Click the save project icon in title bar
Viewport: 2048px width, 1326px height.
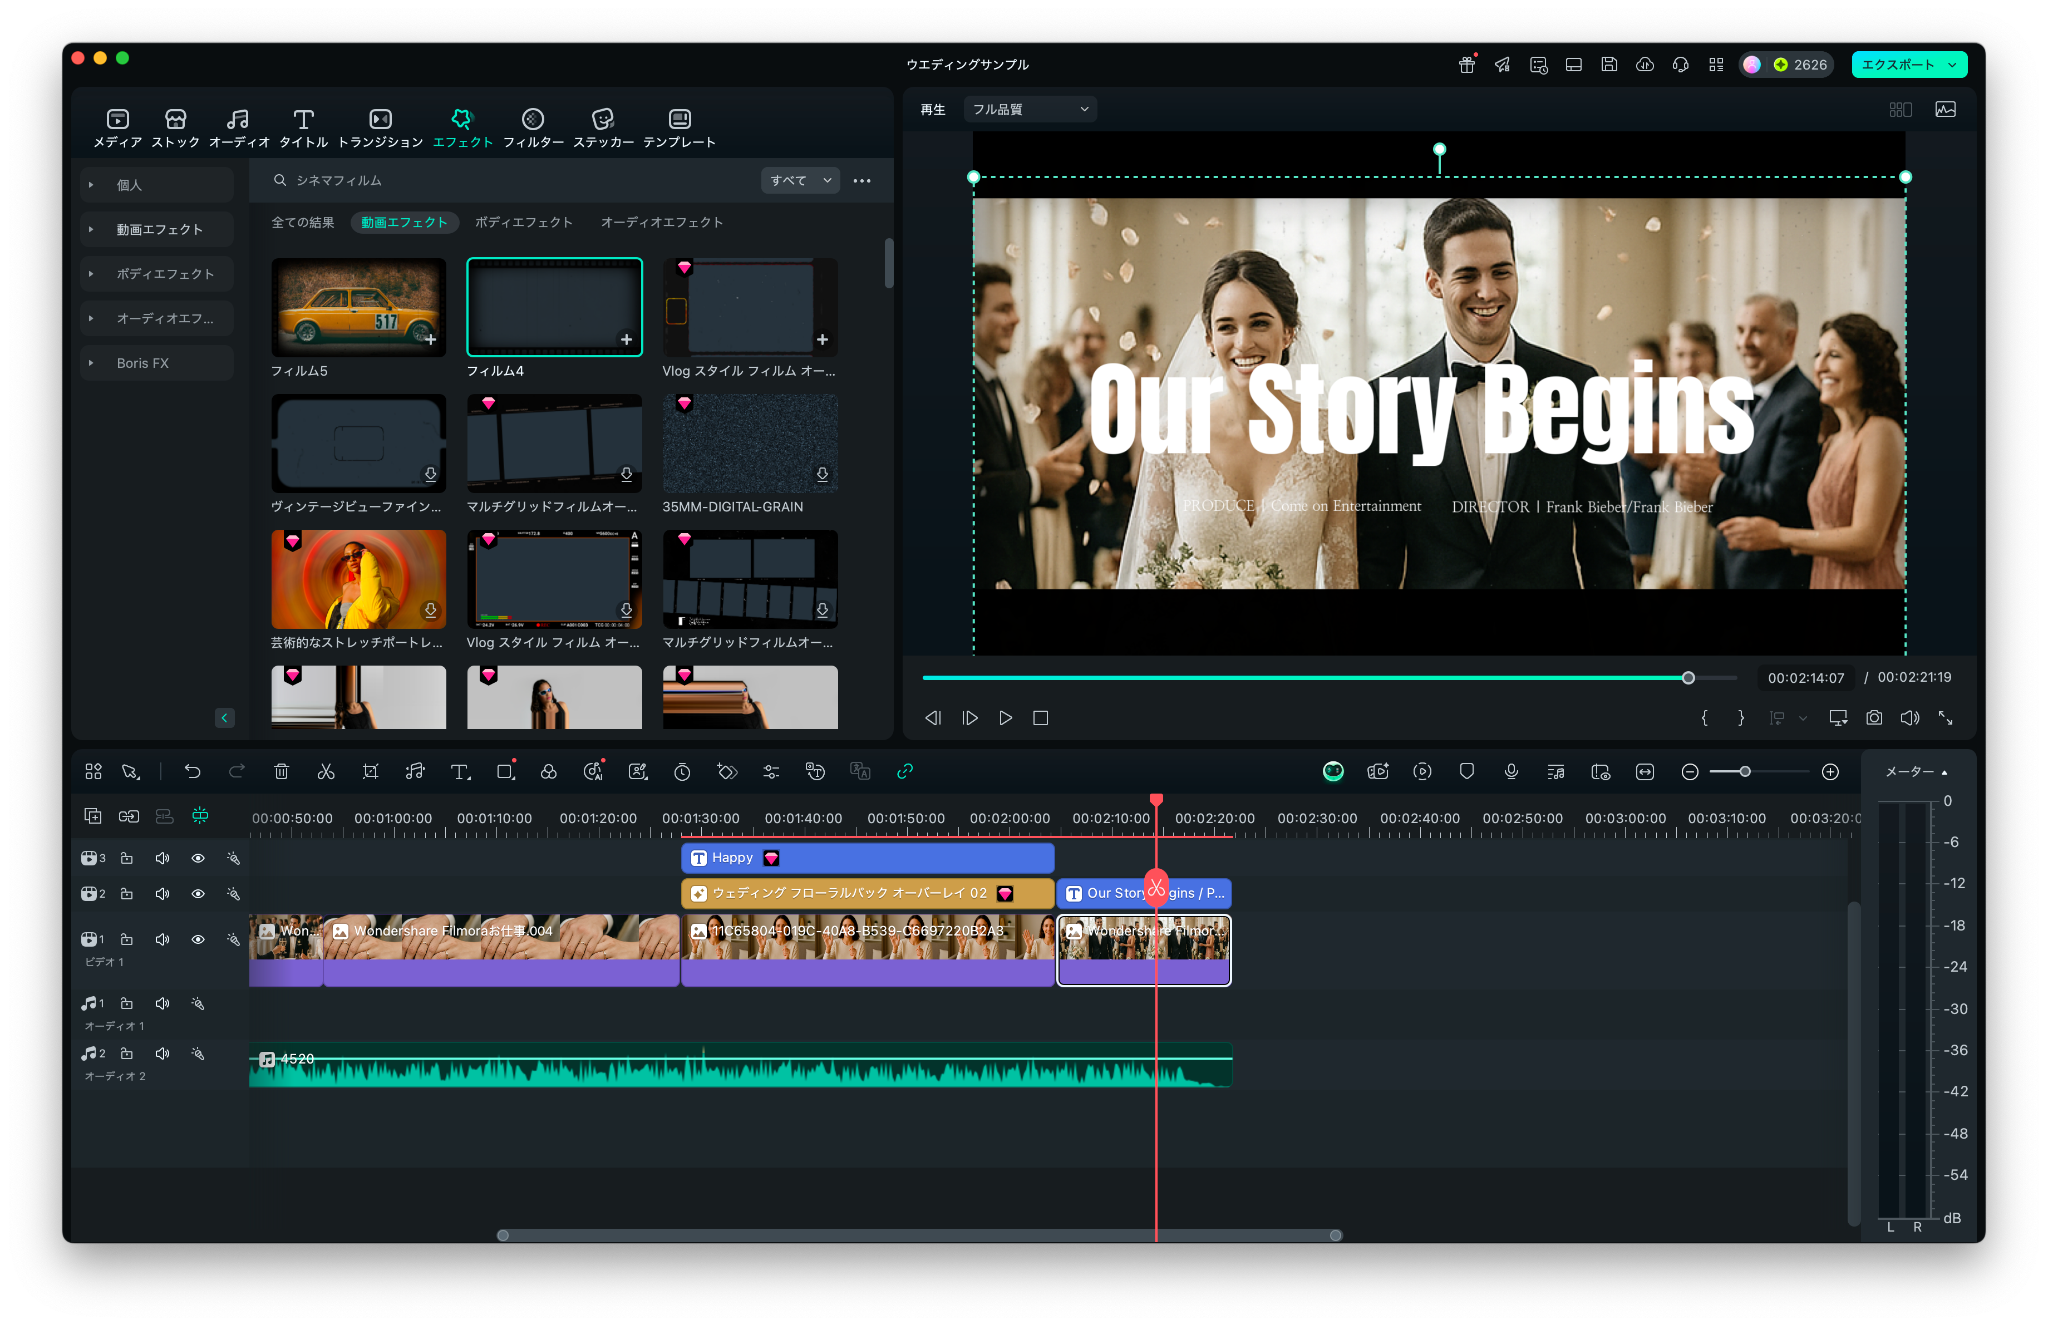tap(1609, 64)
